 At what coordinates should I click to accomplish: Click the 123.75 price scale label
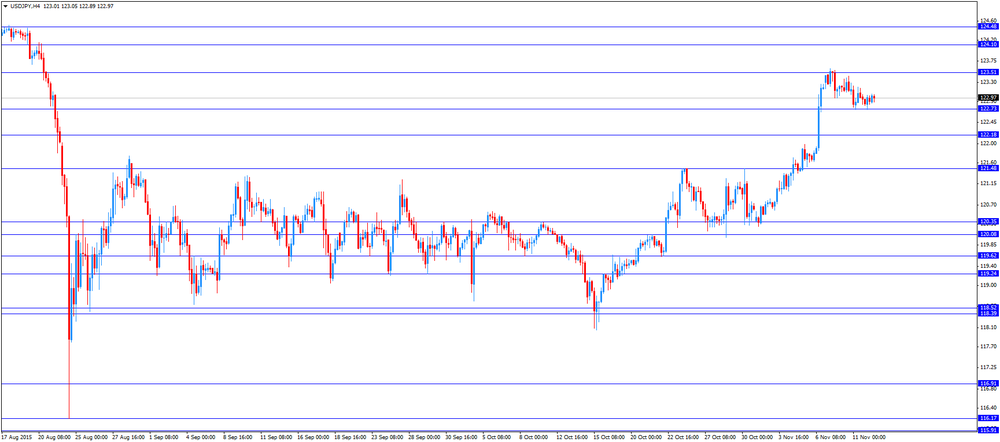point(989,61)
